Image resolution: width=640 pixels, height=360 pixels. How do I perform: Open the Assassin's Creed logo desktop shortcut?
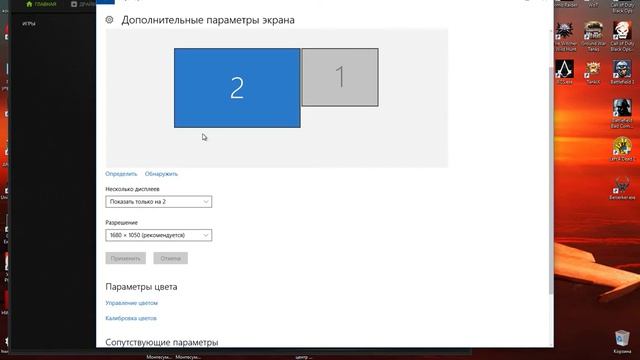(x=565, y=72)
